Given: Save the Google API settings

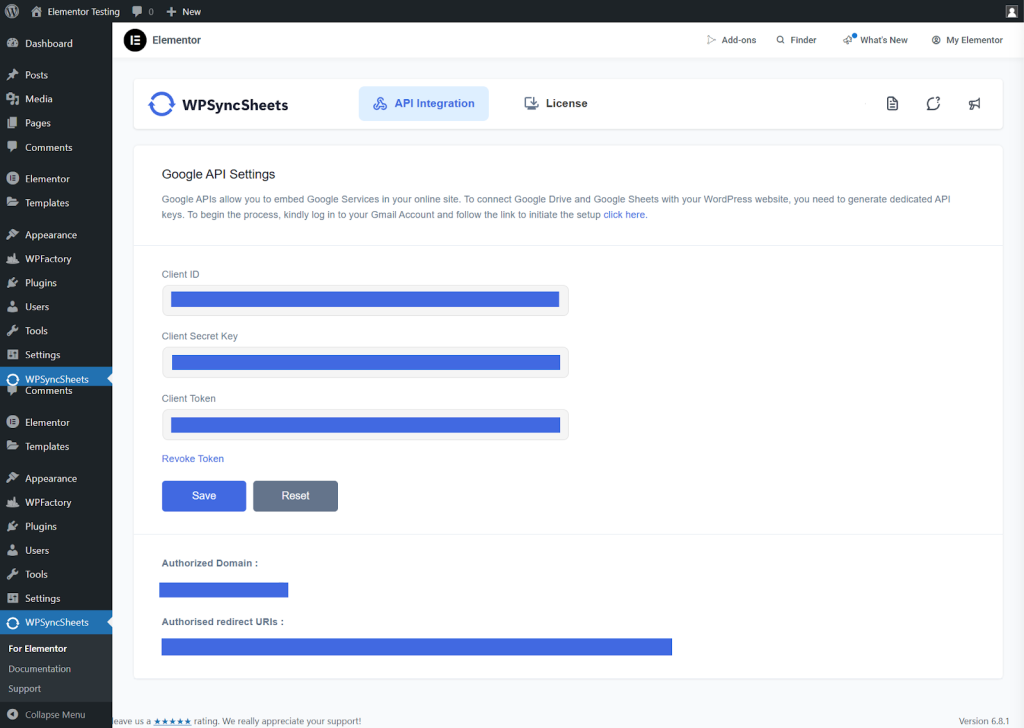Looking at the screenshot, I should click(x=204, y=496).
